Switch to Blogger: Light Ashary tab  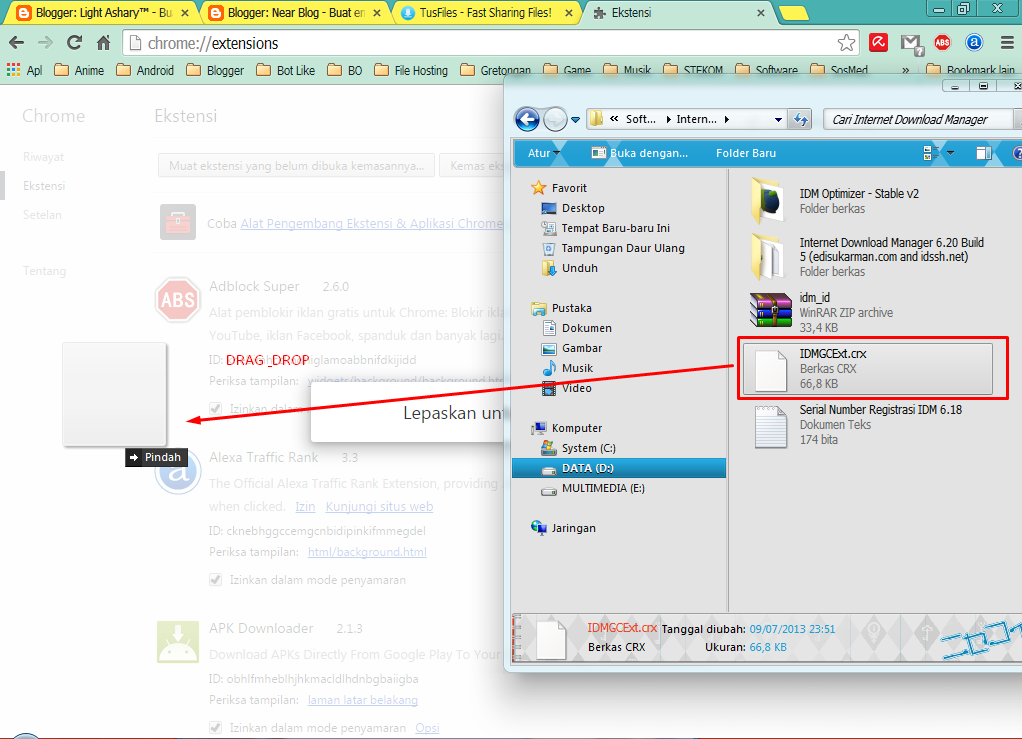(x=102, y=12)
